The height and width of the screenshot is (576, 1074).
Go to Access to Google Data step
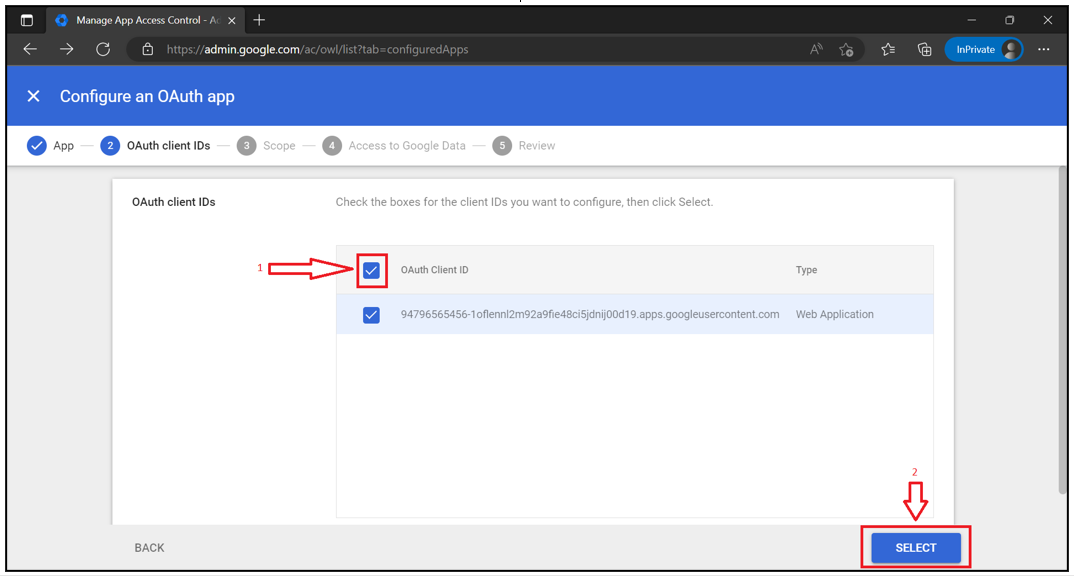(x=394, y=146)
